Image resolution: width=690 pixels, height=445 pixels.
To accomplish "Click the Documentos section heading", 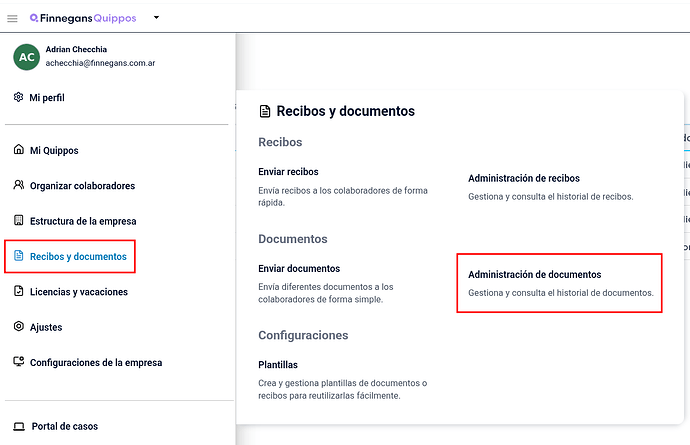I will (293, 239).
